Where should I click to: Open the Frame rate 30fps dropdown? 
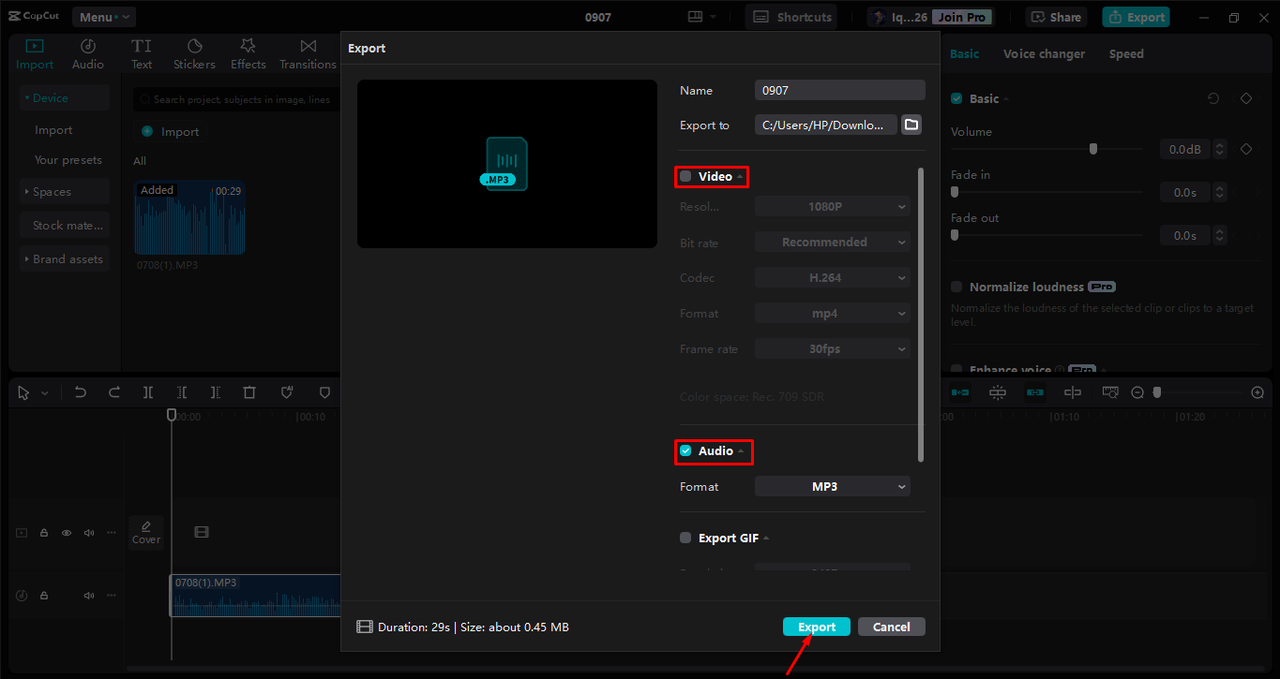coord(832,349)
